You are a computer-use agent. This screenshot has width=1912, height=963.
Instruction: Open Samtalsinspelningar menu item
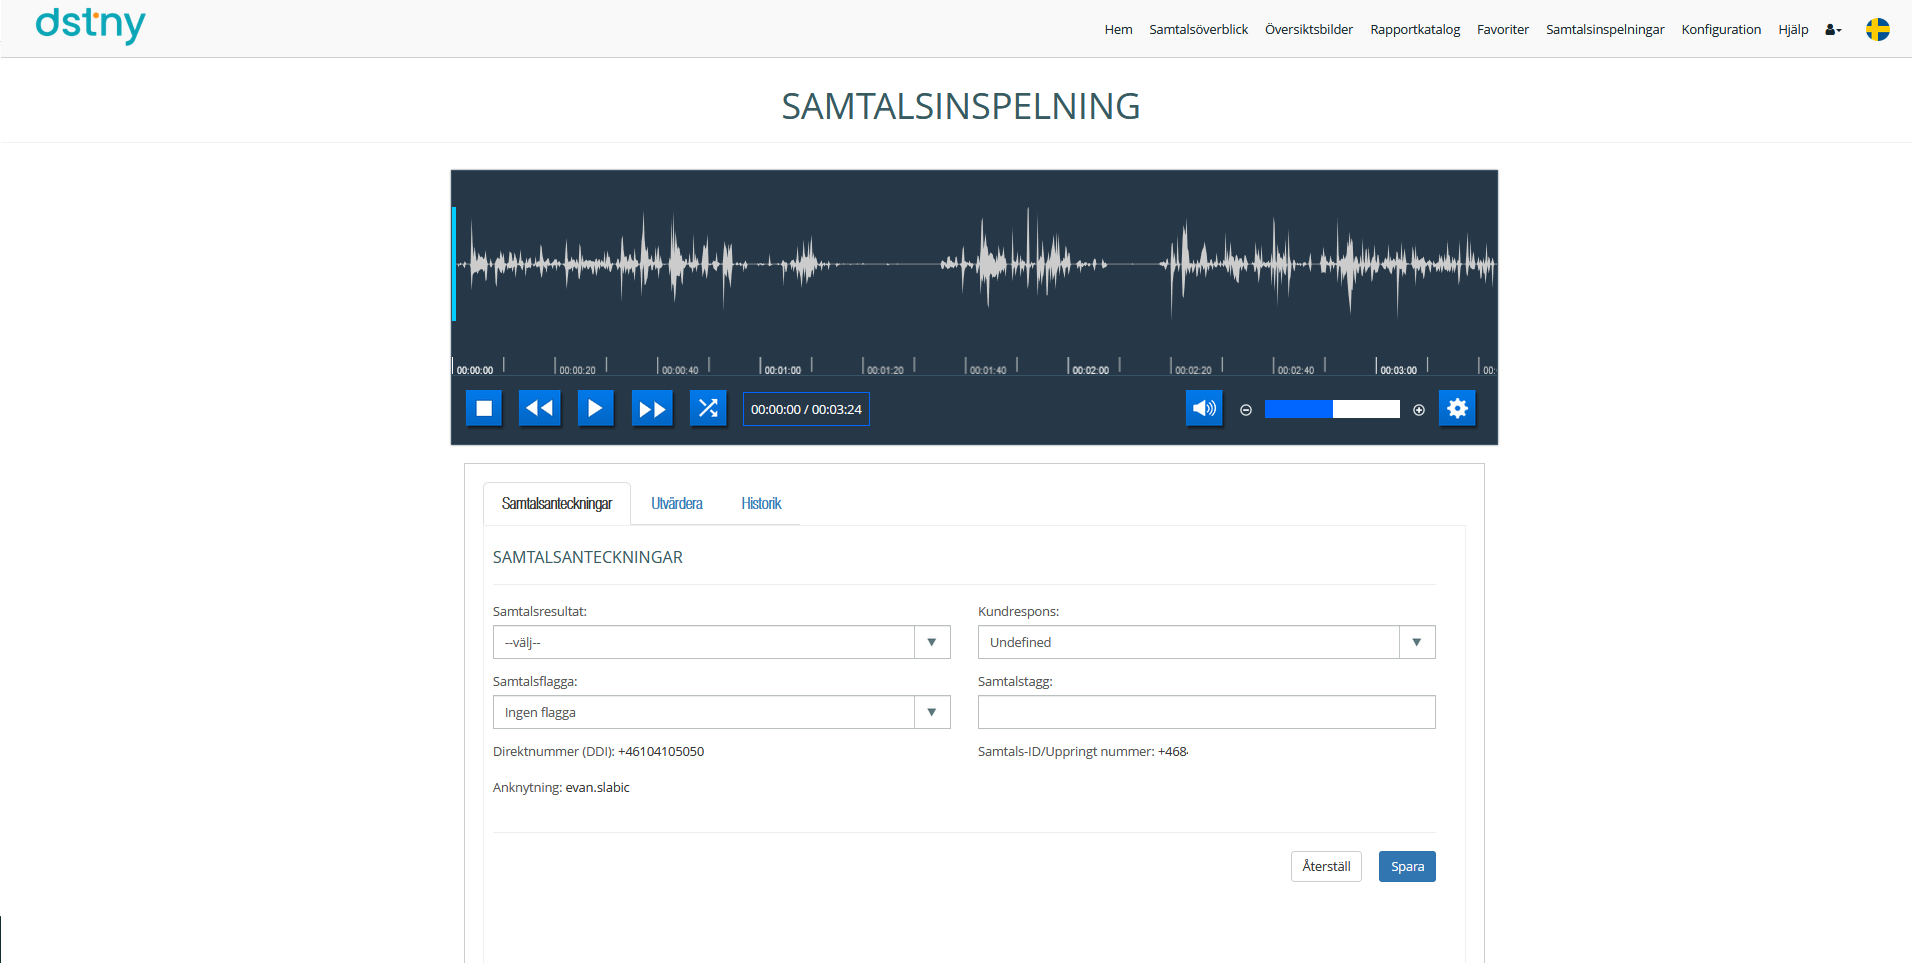point(1605,30)
